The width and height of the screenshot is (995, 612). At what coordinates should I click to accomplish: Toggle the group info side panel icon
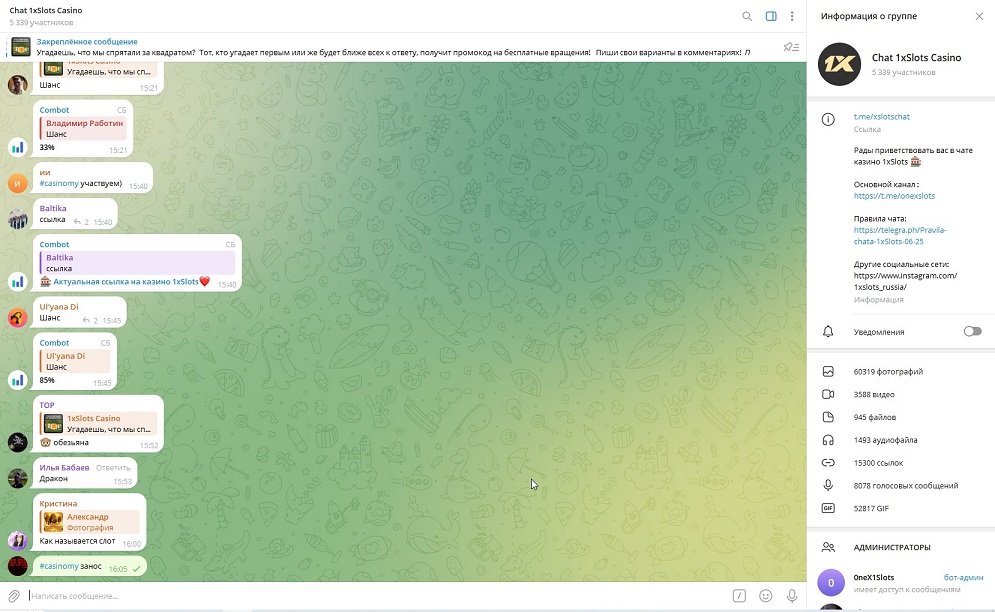tap(771, 17)
